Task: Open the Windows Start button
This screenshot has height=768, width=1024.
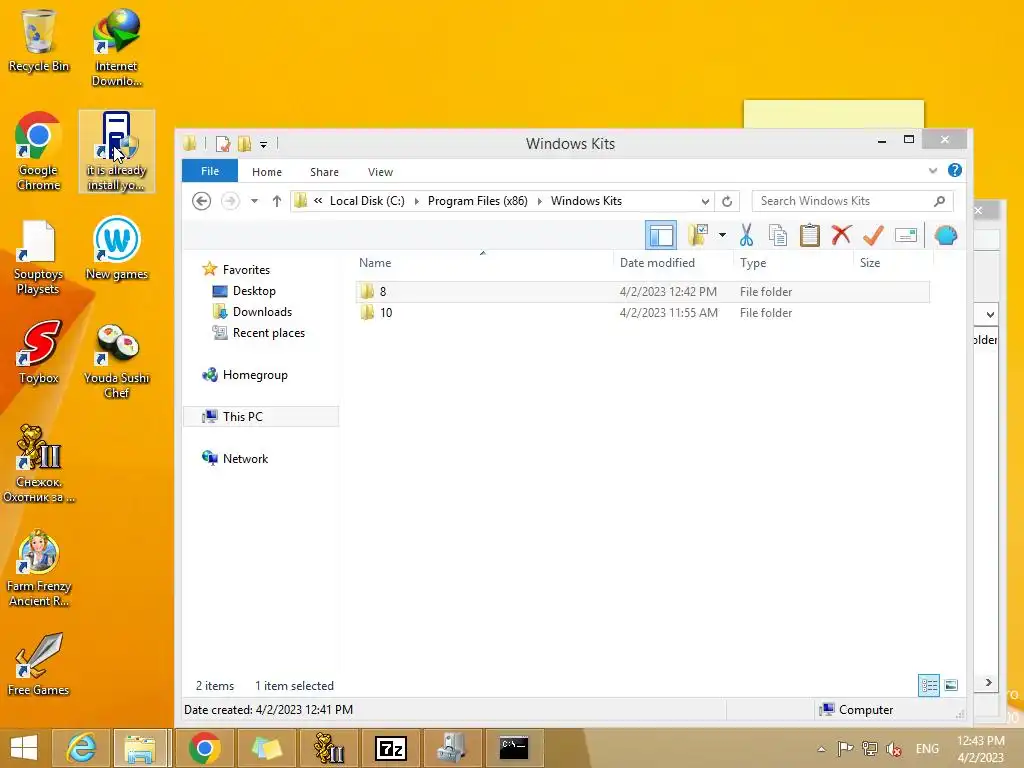Action: click(x=24, y=748)
